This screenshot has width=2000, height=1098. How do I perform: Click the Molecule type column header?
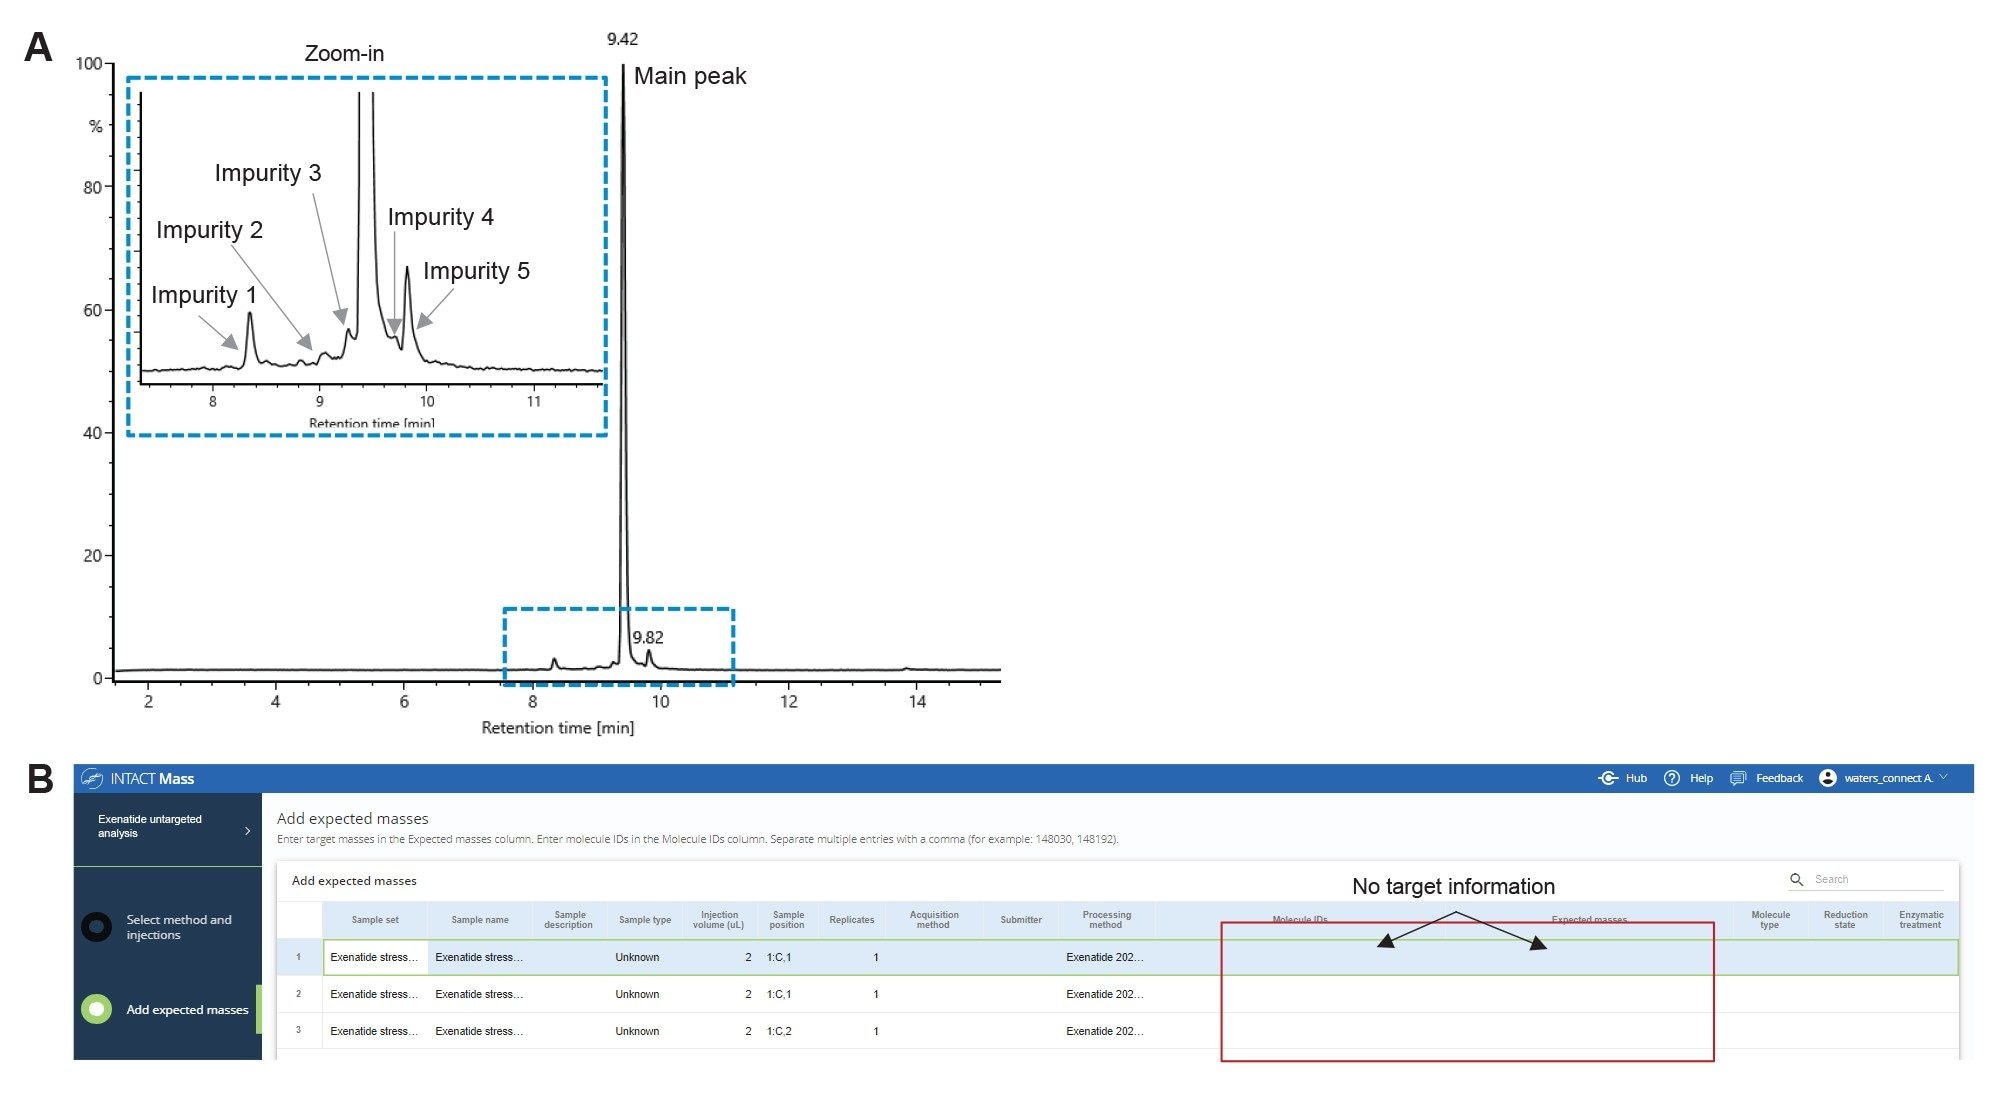(x=1770, y=920)
